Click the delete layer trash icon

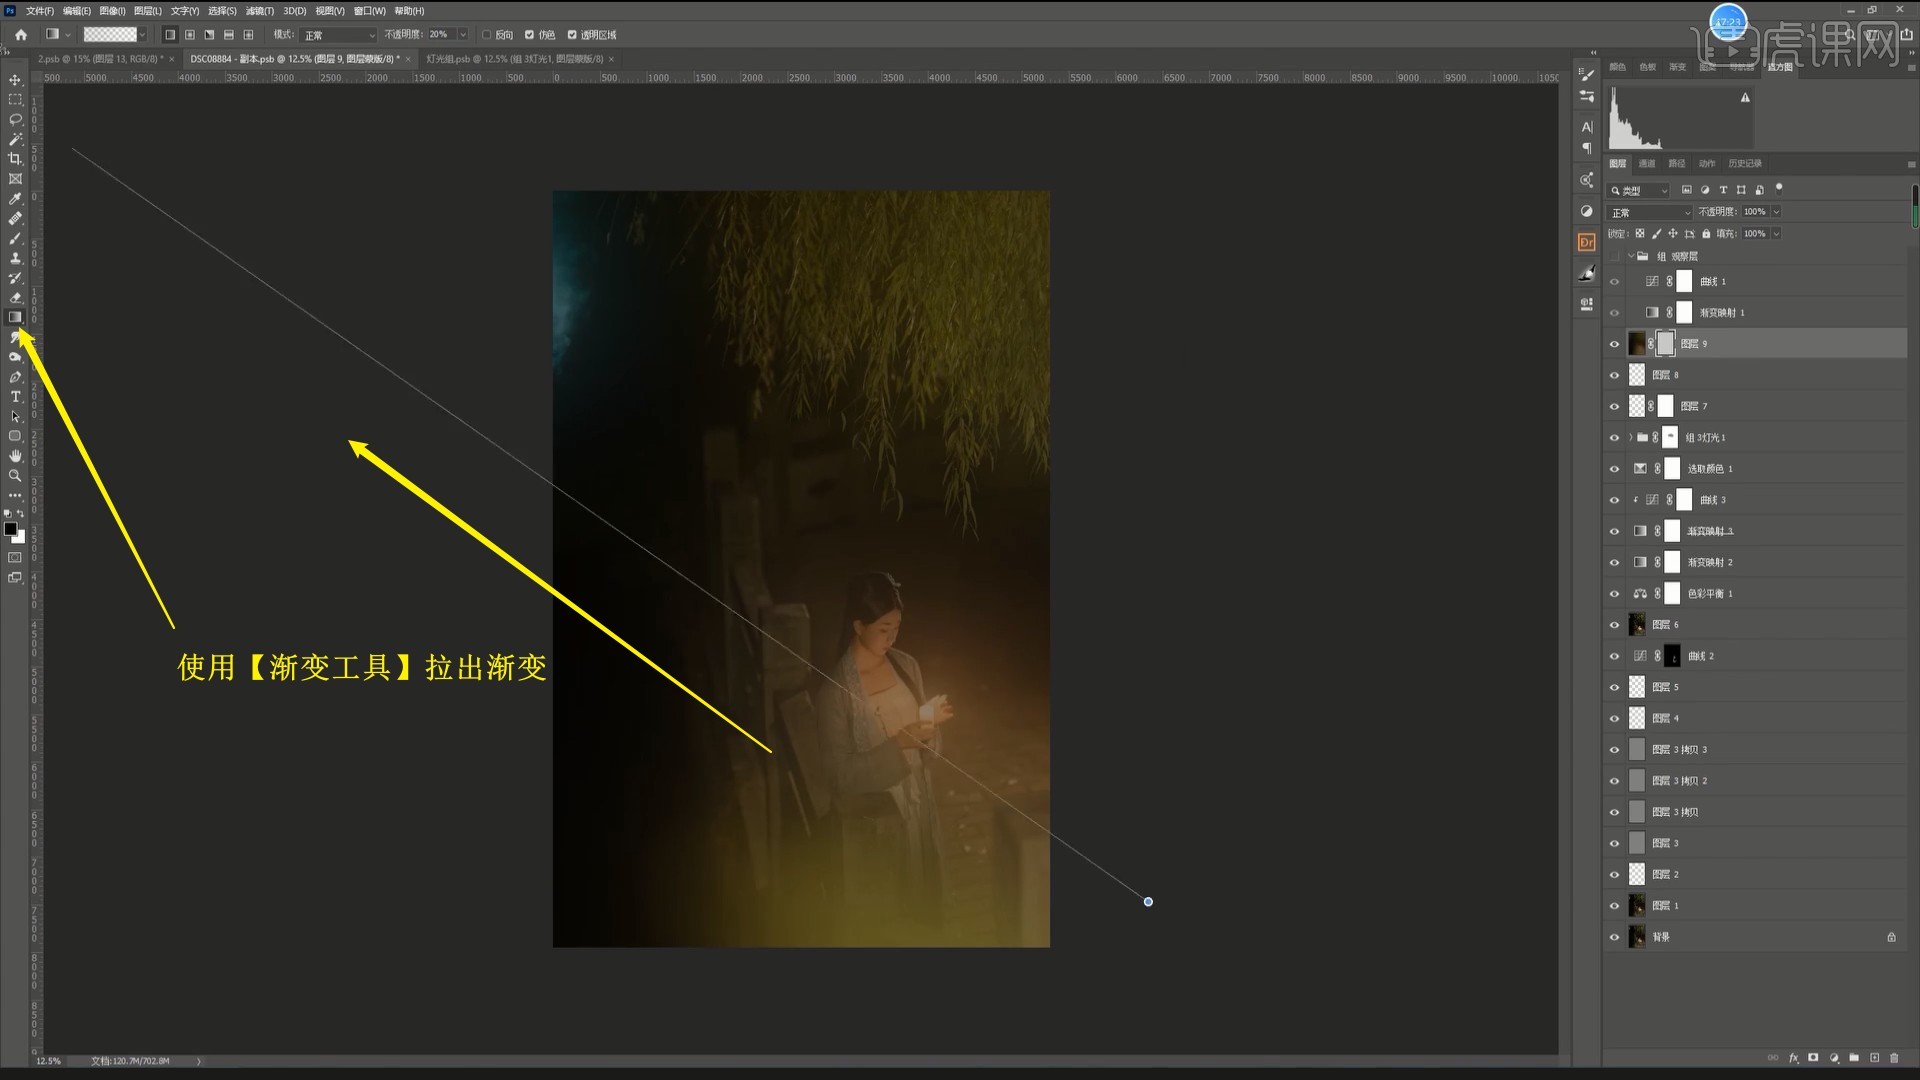coord(1894,1058)
